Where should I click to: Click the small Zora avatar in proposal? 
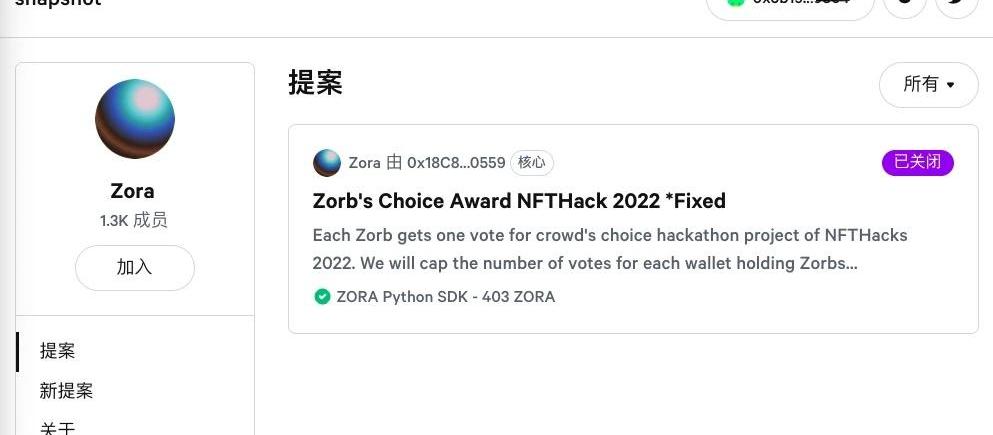pyautogui.click(x=327, y=163)
